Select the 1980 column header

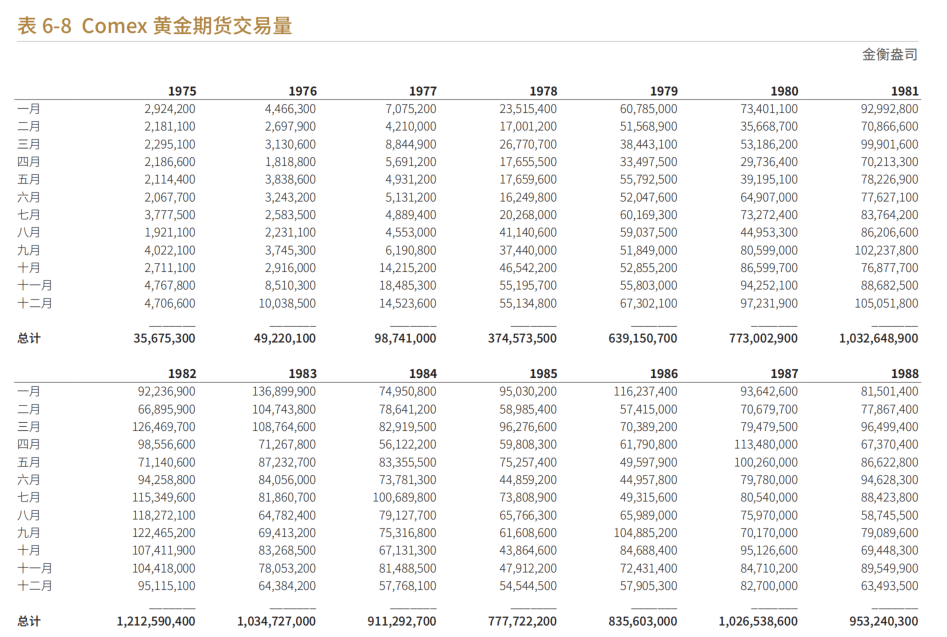point(784,91)
